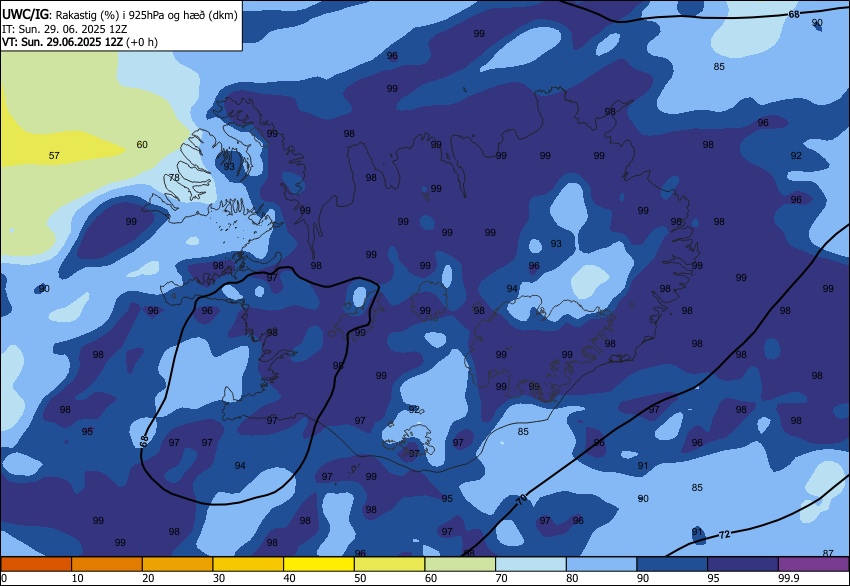Click the 'VT: Sun. 29.06.2025 12Z (+0 h)' line
Viewport: 850px width, 586px height.
click(x=80, y=42)
